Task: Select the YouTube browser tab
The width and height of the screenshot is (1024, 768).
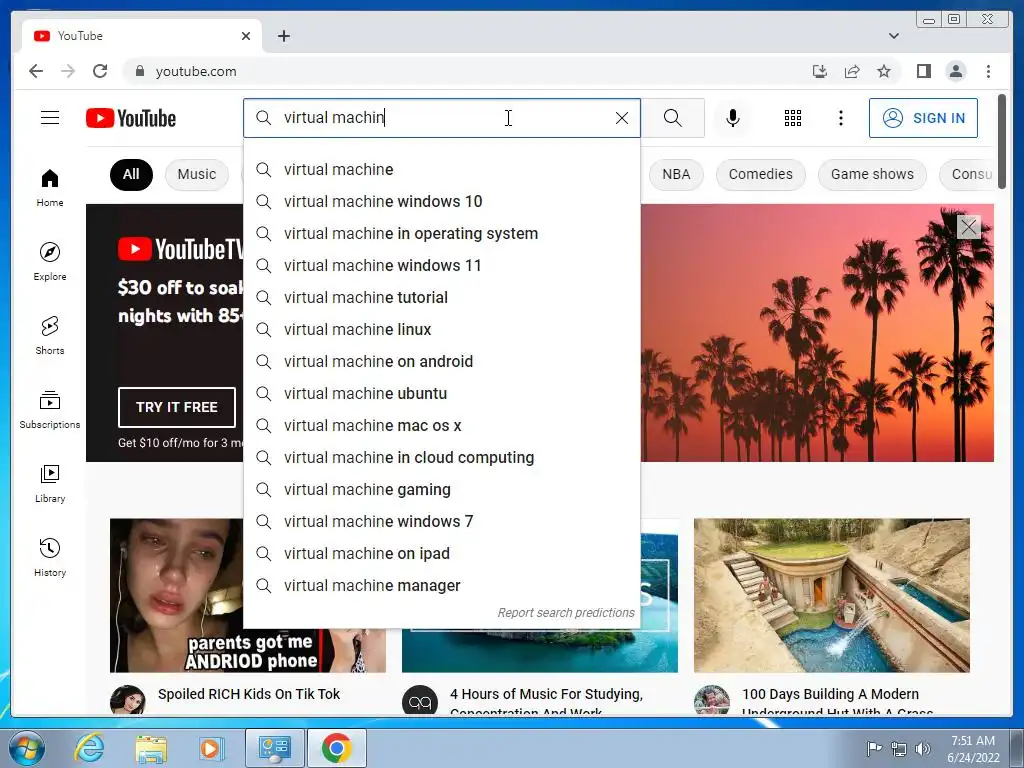Action: tap(142, 36)
